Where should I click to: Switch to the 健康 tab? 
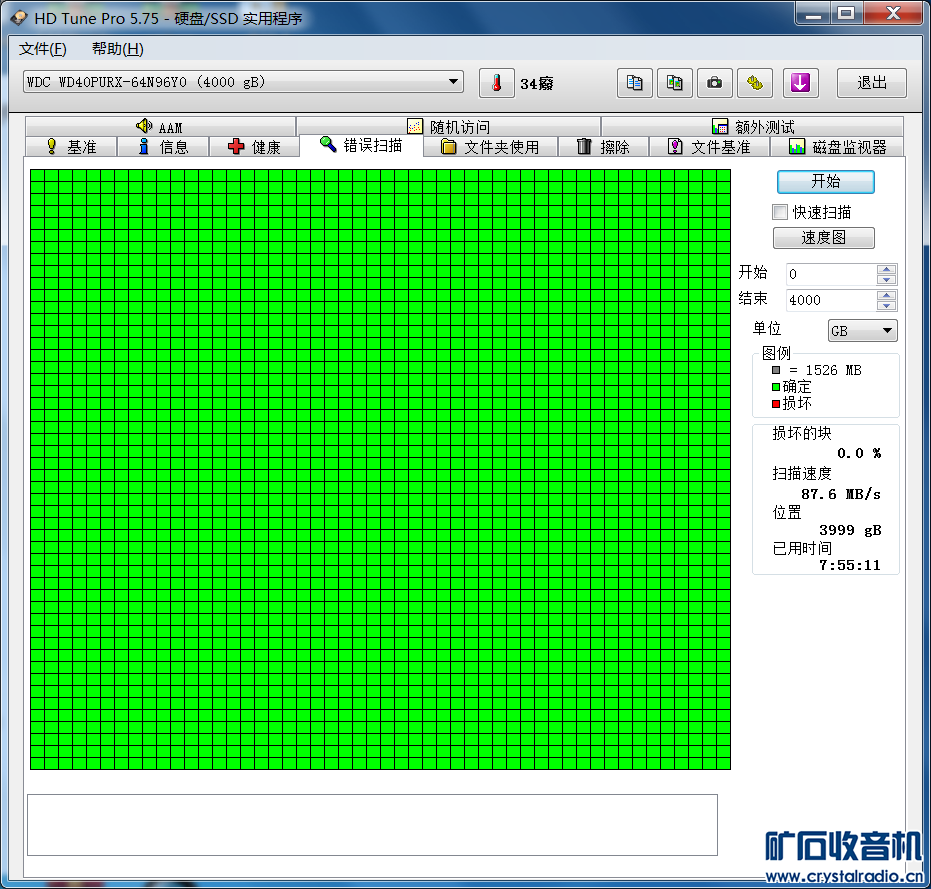(x=254, y=147)
